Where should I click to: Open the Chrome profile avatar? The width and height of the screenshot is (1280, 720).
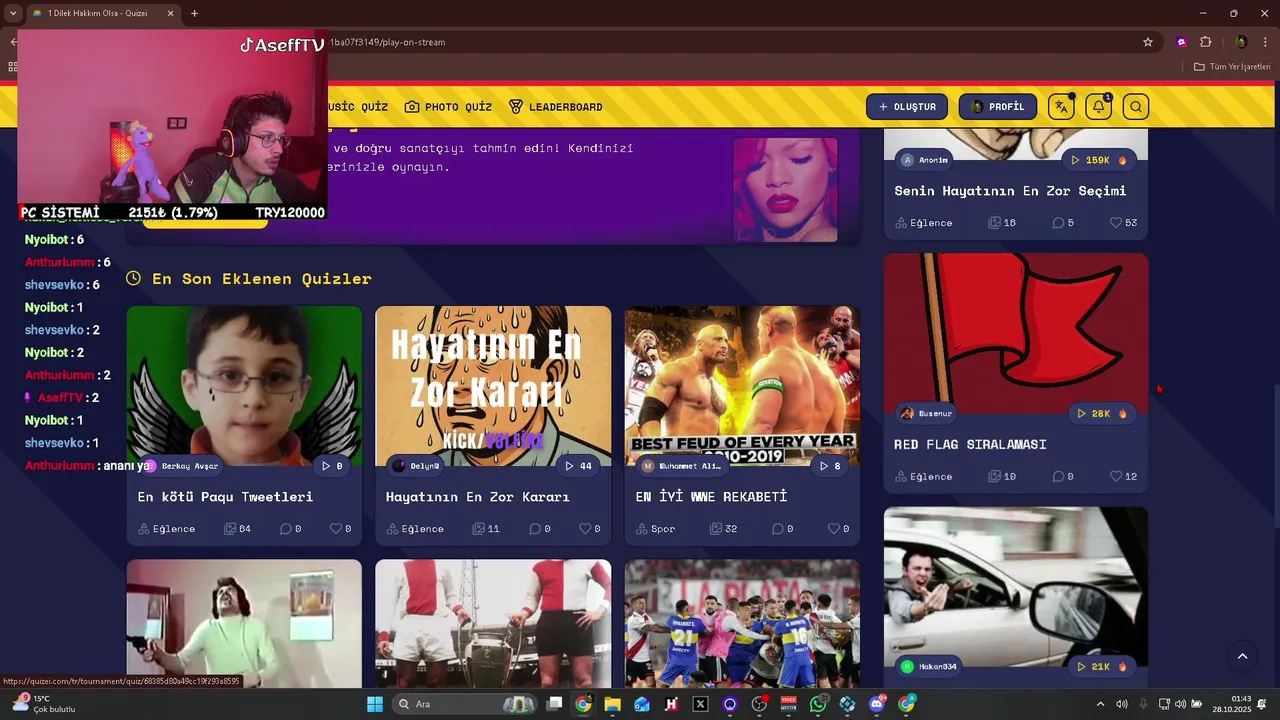click(1241, 42)
